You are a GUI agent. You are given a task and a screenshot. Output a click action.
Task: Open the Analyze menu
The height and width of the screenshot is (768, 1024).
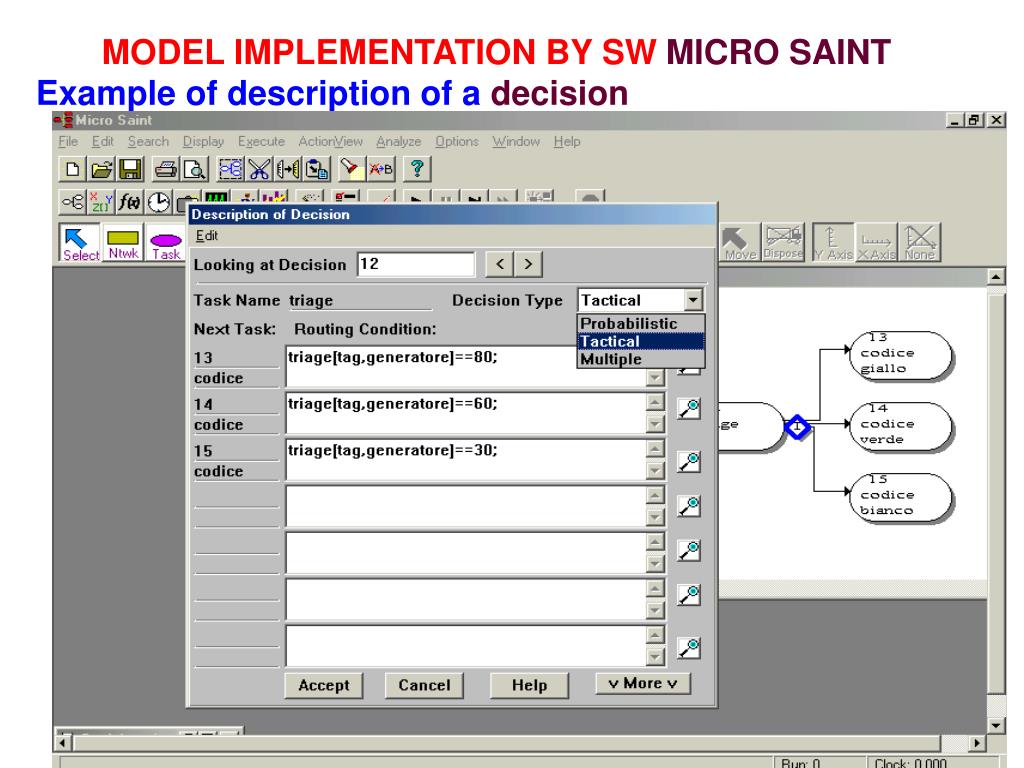[x=398, y=142]
